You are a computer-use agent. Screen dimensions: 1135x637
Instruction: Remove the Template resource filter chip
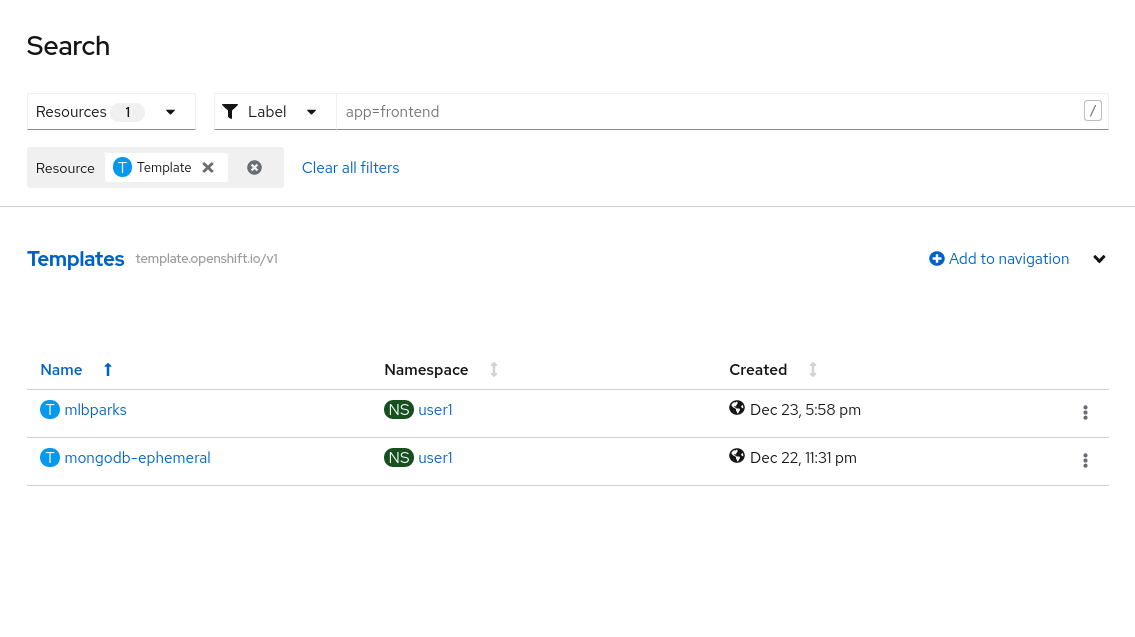[x=208, y=168]
